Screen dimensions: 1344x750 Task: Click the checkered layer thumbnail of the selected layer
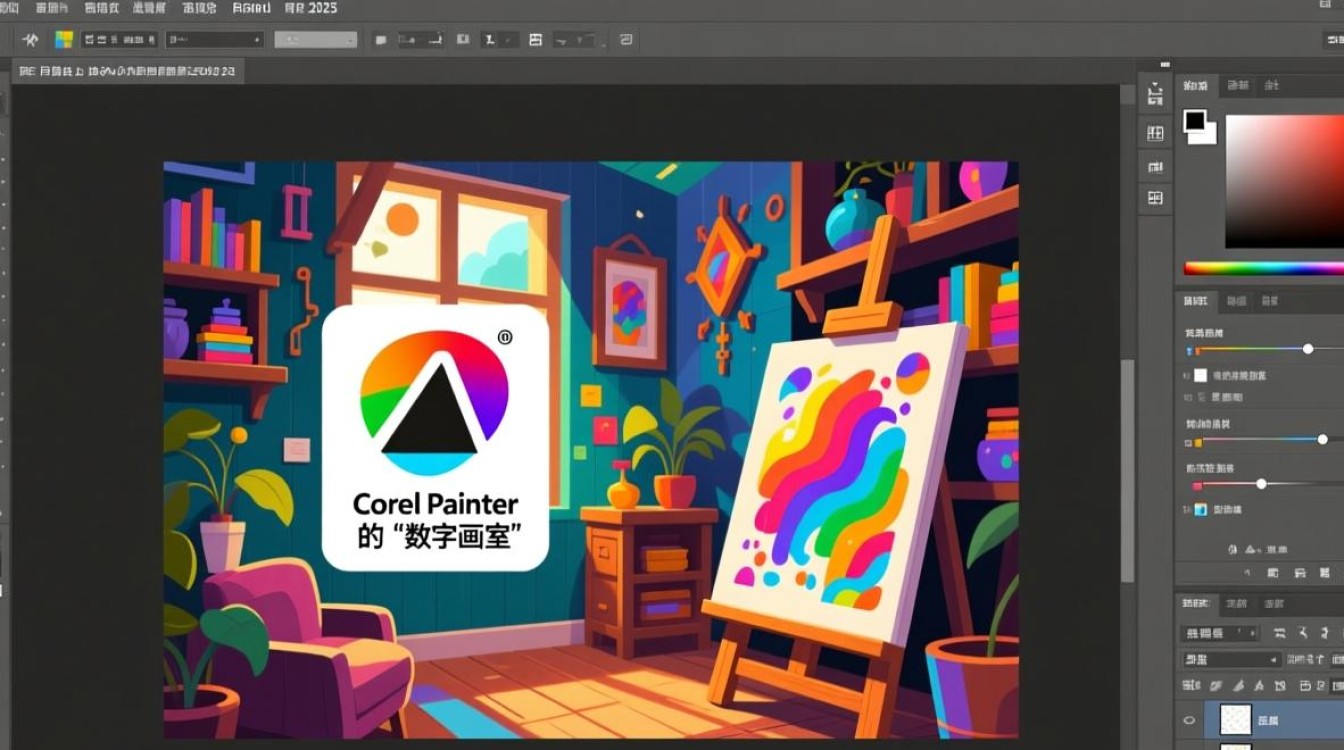coord(1235,719)
